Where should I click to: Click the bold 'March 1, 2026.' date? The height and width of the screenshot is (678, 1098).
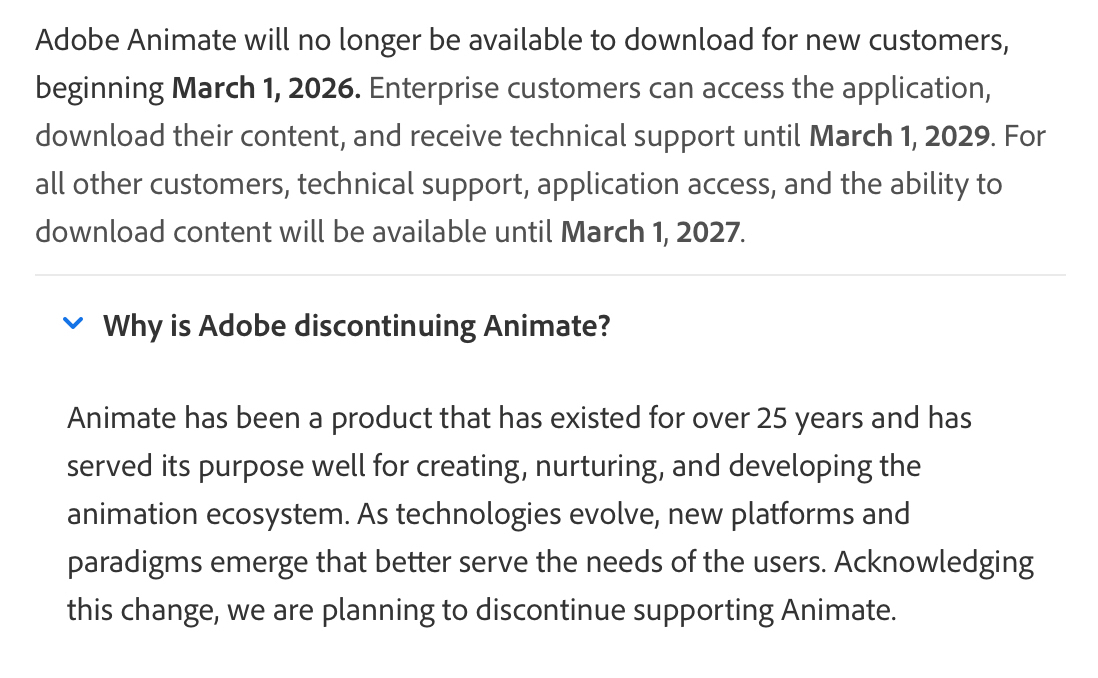pyautogui.click(x=265, y=88)
